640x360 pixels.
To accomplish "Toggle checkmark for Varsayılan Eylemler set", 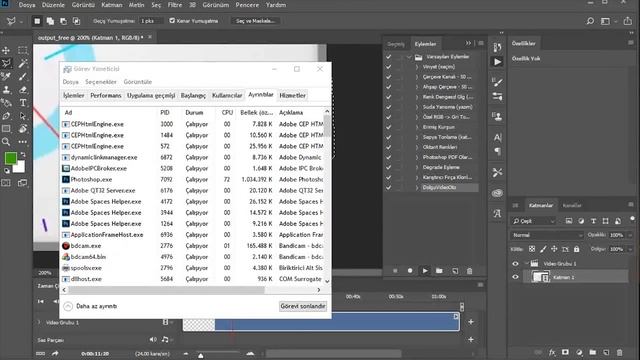I will [x=389, y=57].
